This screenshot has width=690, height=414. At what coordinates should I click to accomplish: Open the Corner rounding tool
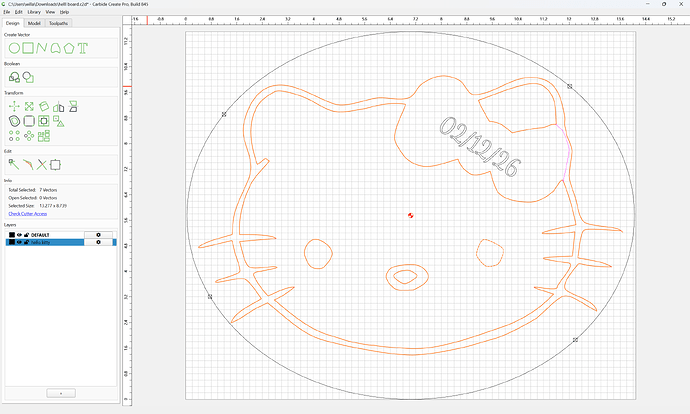click(x=29, y=121)
